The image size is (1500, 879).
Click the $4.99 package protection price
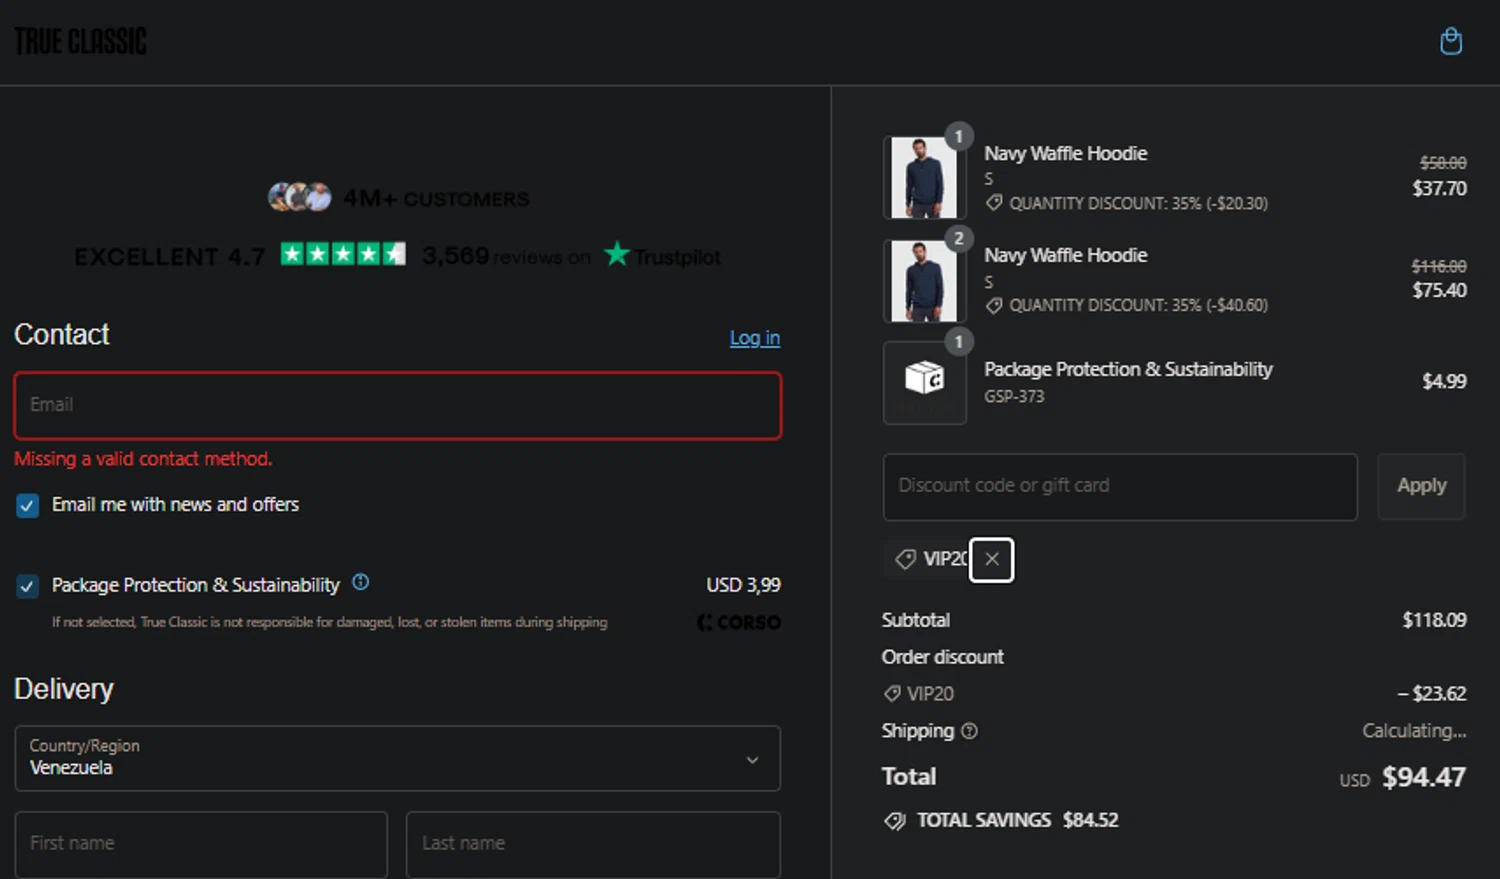click(x=1444, y=381)
